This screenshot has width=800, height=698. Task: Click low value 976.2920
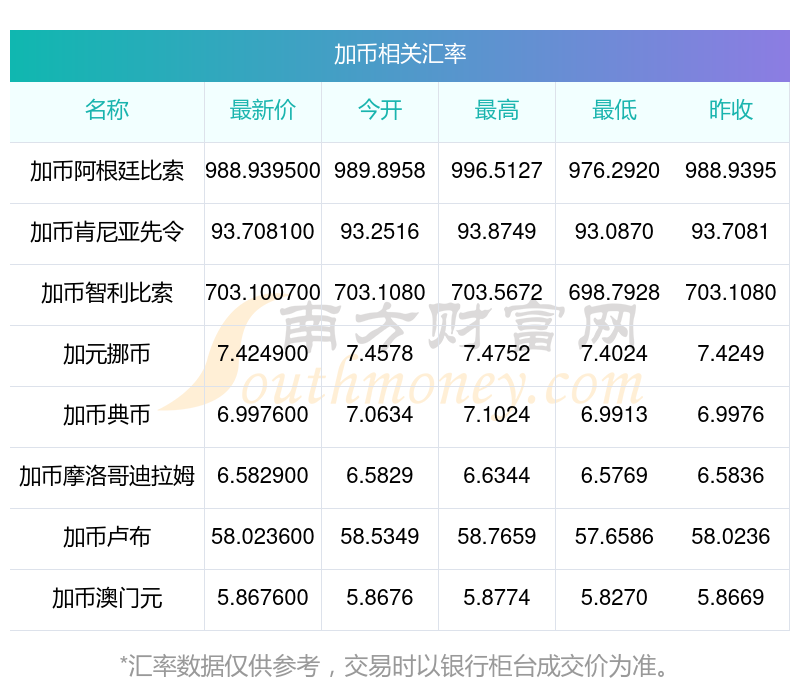tap(614, 170)
